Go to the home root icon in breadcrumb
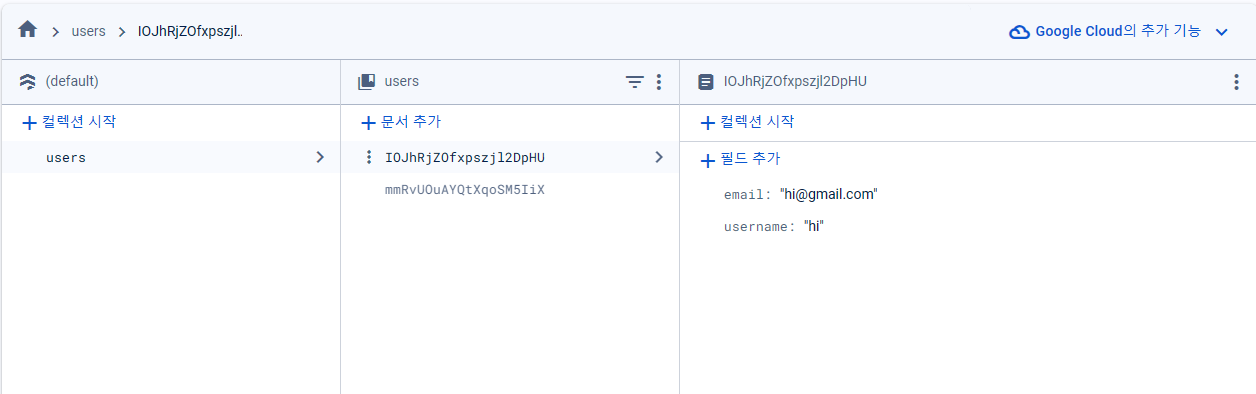The image size is (1256, 394). click(x=28, y=30)
